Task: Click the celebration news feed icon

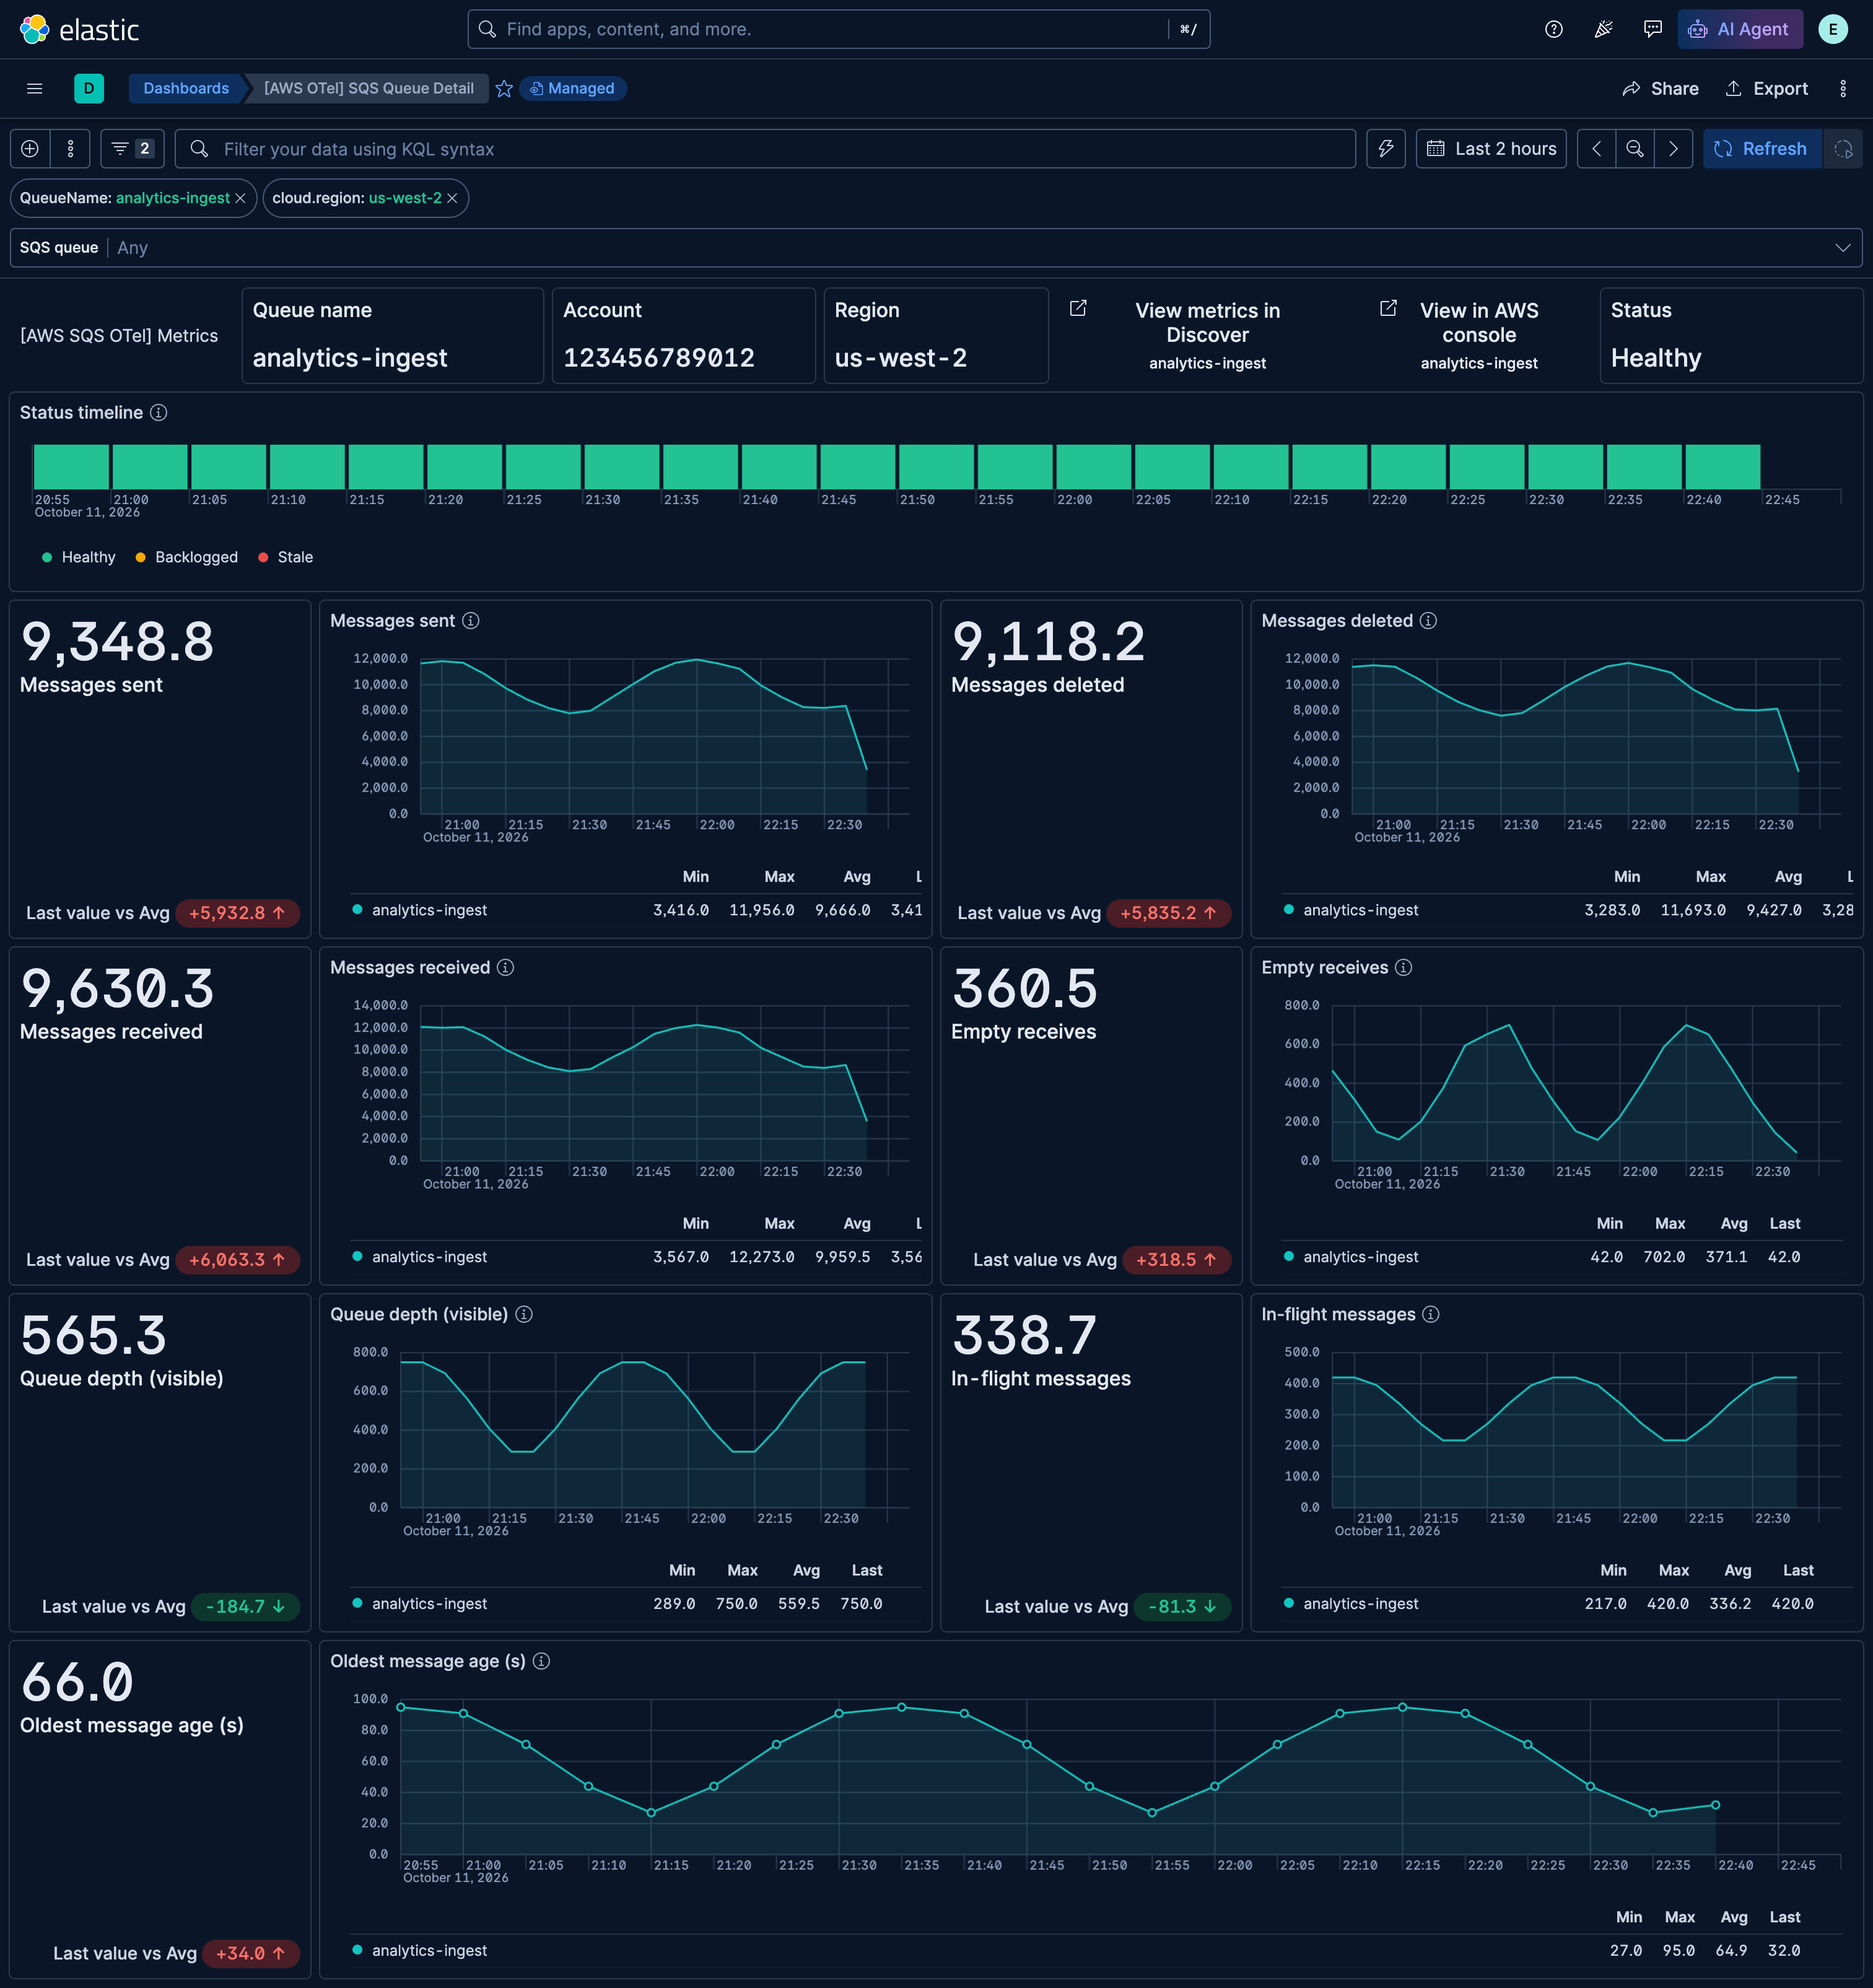Action: click(x=1603, y=29)
